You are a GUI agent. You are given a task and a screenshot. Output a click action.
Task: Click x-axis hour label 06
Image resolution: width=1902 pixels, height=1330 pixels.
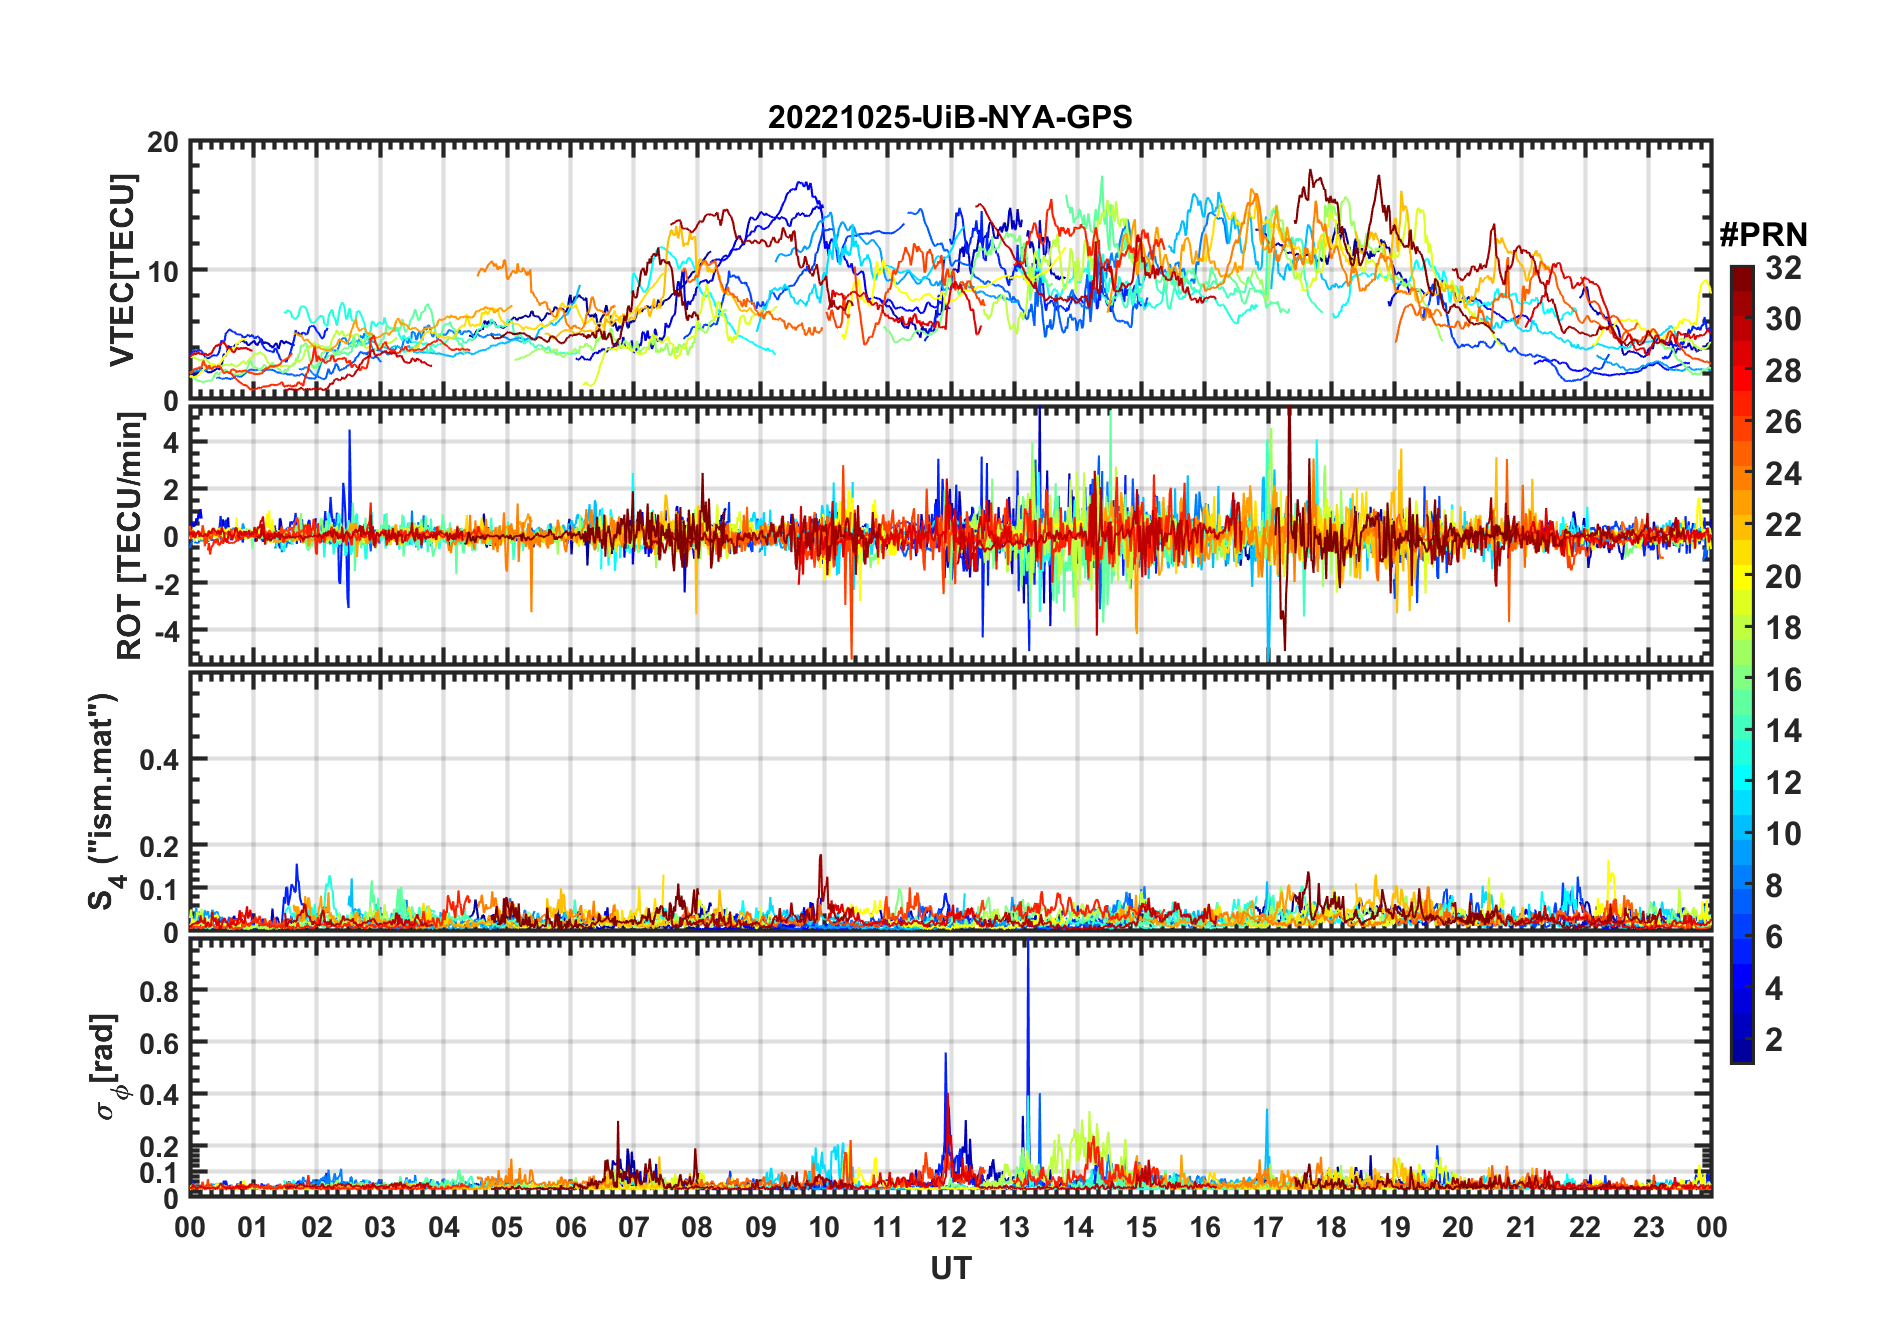(571, 1227)
